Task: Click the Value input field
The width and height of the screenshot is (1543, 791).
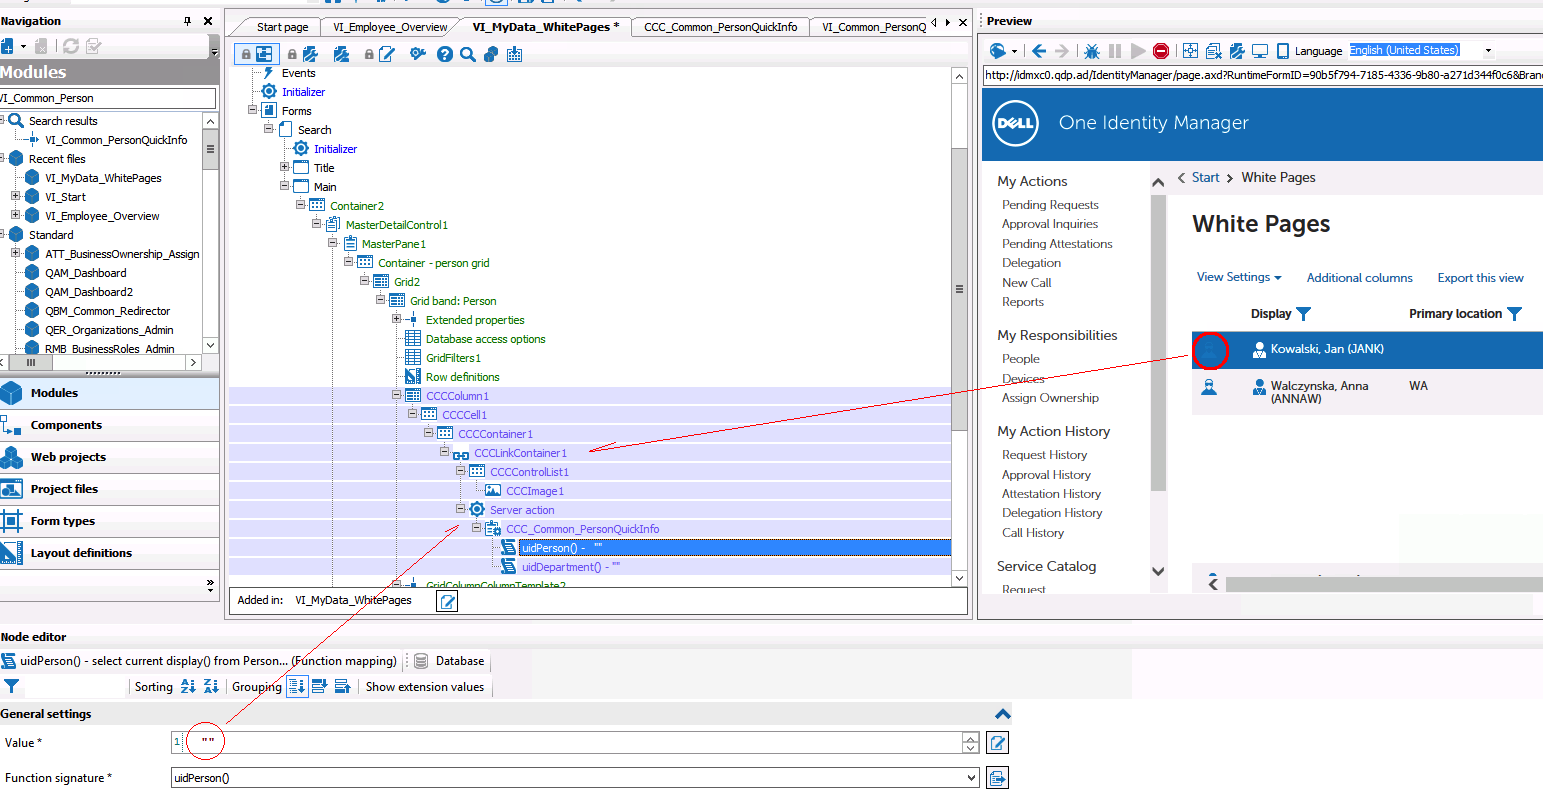Action: click(x=573, y=742)
